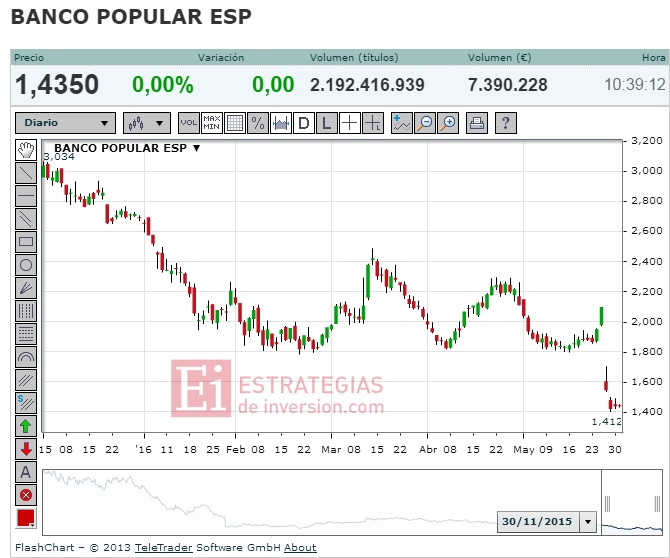Click the Volumen (títulos) header
The width and height of the screenshot is (670, 558).
354,58
